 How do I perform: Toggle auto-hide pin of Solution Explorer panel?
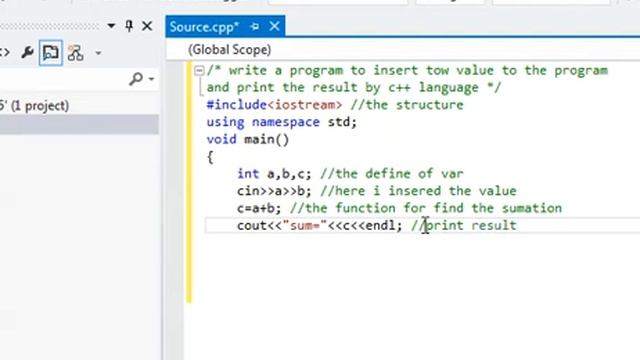tap(129, 26)
